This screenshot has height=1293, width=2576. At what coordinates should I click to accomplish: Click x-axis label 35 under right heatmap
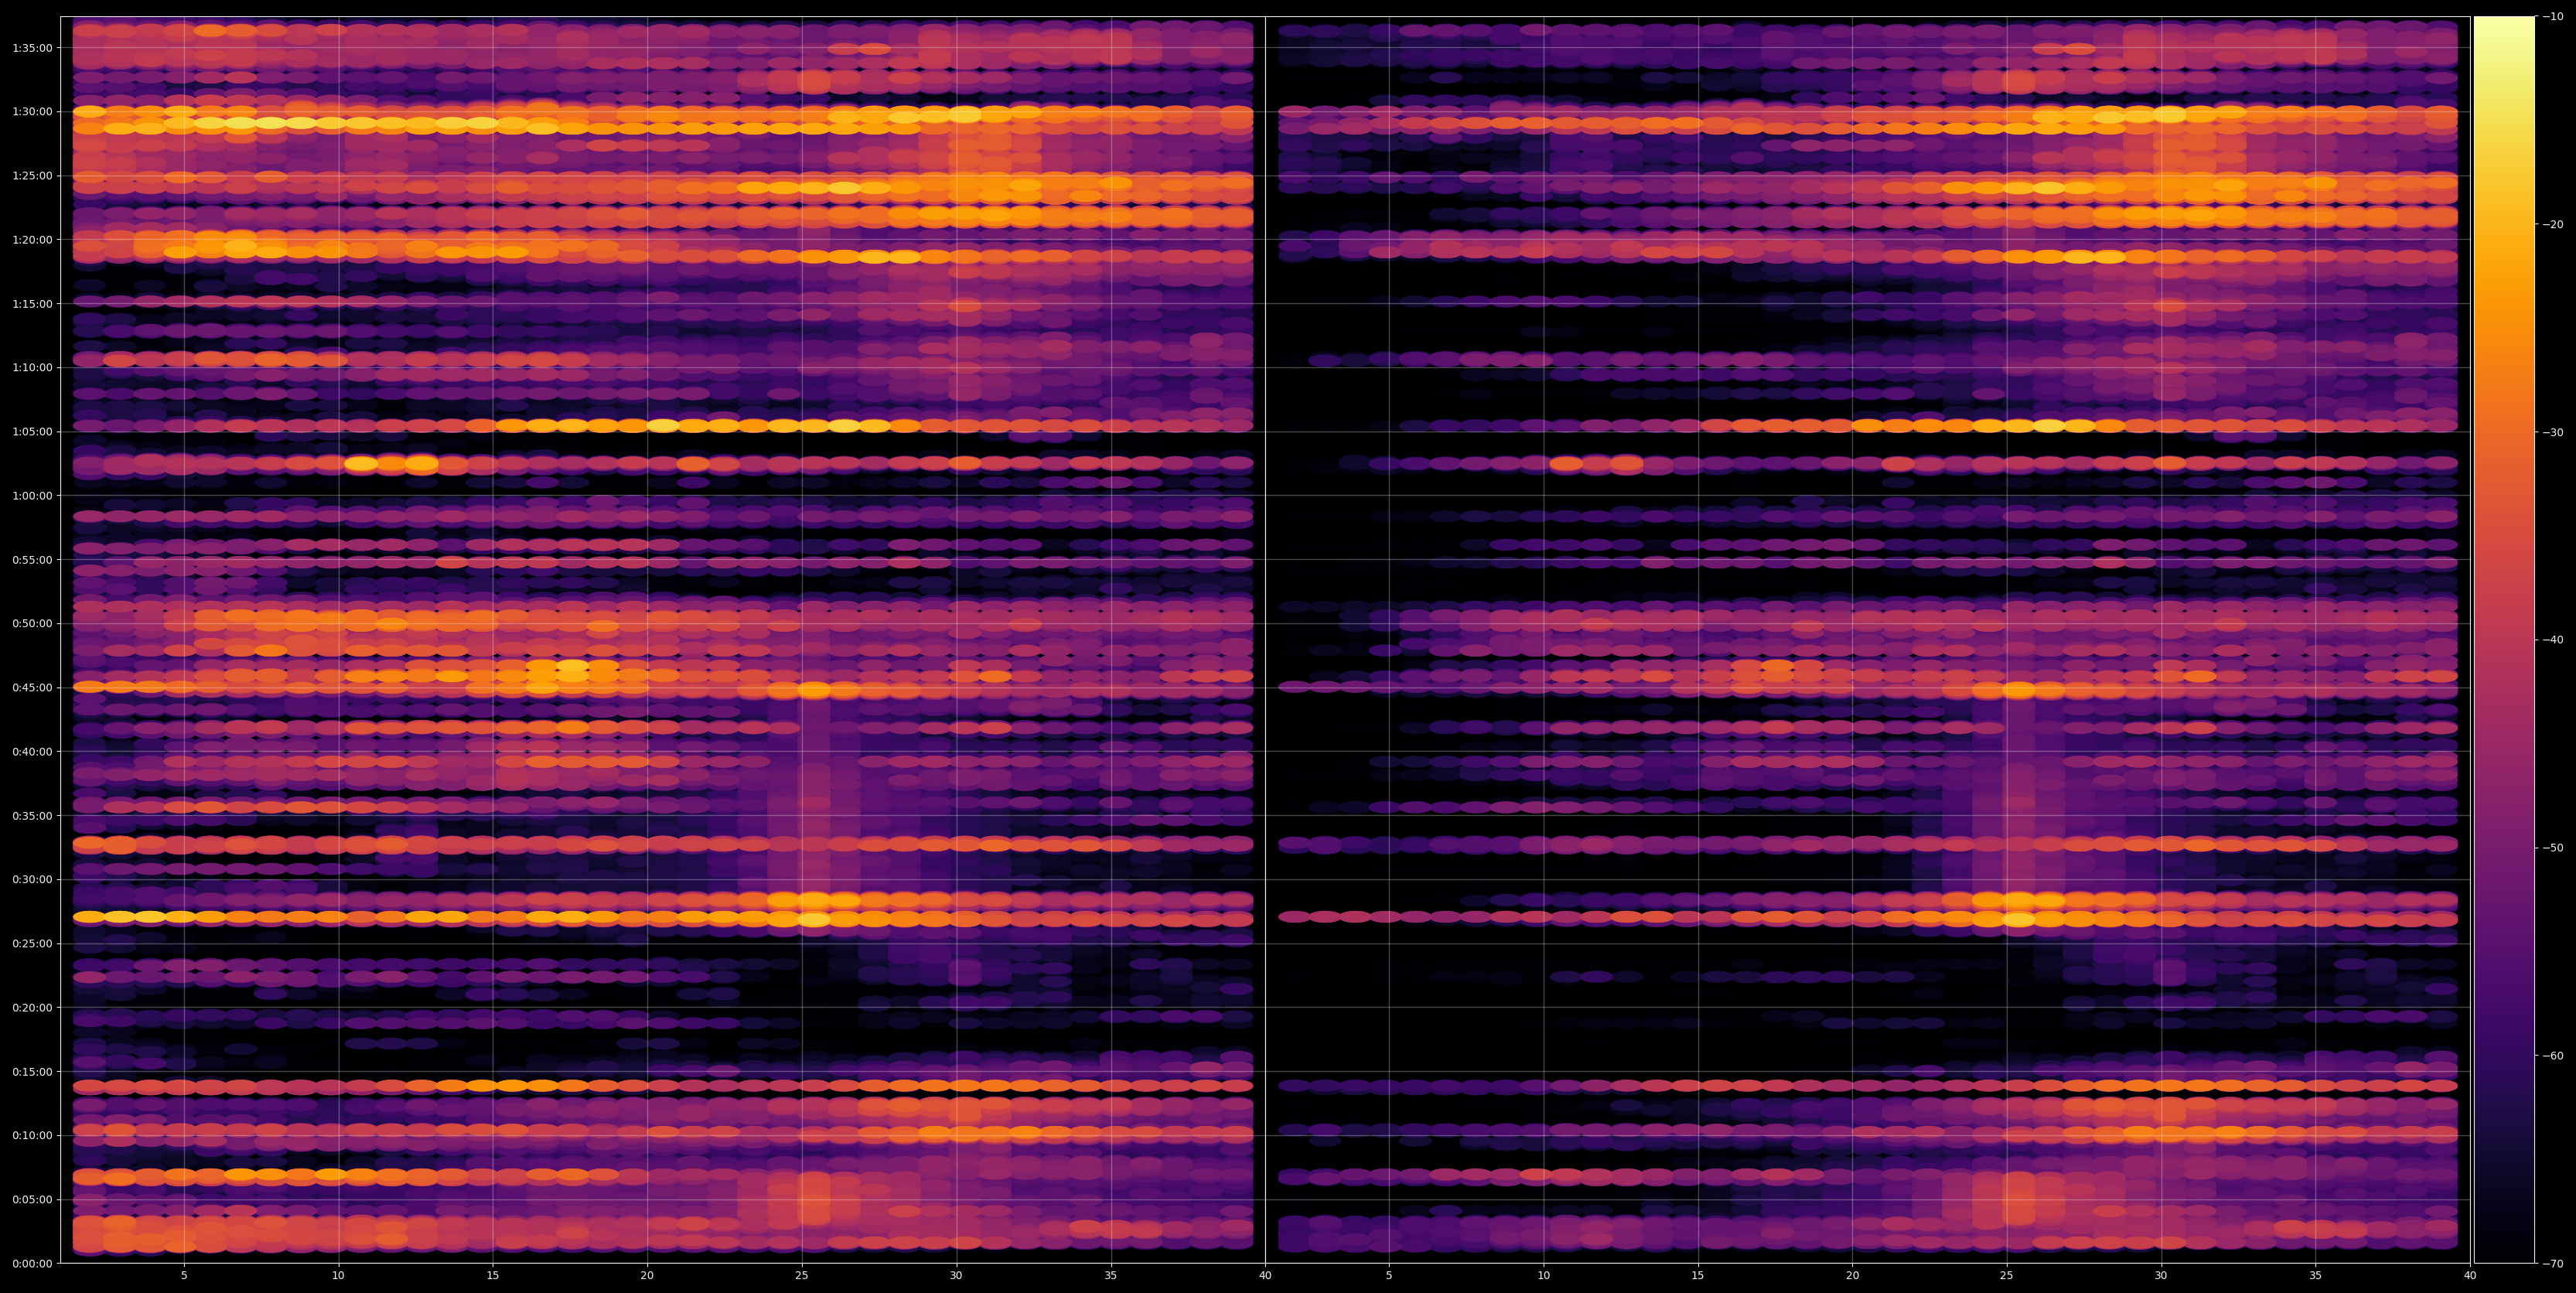2316,1276
